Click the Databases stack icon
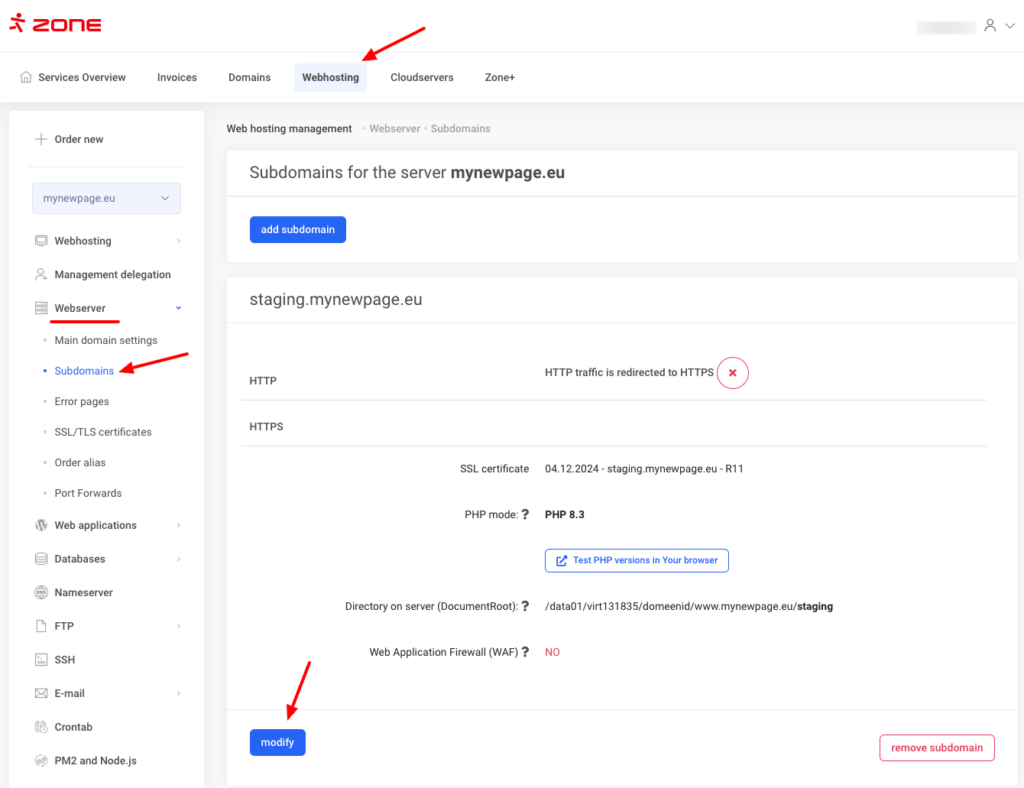Viewport: 1024px width, 788px height. 41,559
